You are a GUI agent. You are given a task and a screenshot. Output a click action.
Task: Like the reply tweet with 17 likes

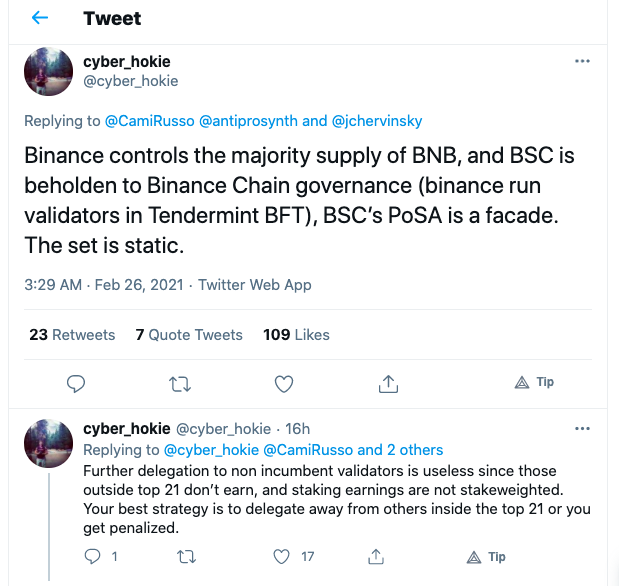click(281, 557)
